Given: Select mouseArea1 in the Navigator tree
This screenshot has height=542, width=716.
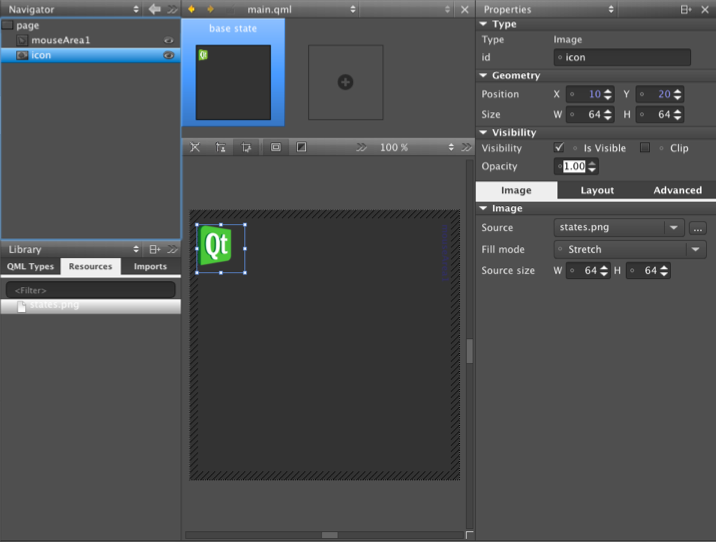Looking at the screenshot, I should coord(90,40).
